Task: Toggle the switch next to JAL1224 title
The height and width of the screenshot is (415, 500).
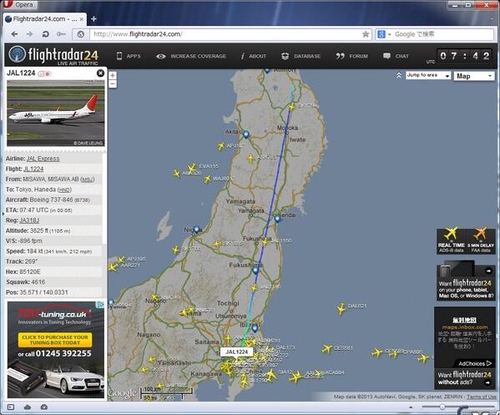Action: click(44, 74)
